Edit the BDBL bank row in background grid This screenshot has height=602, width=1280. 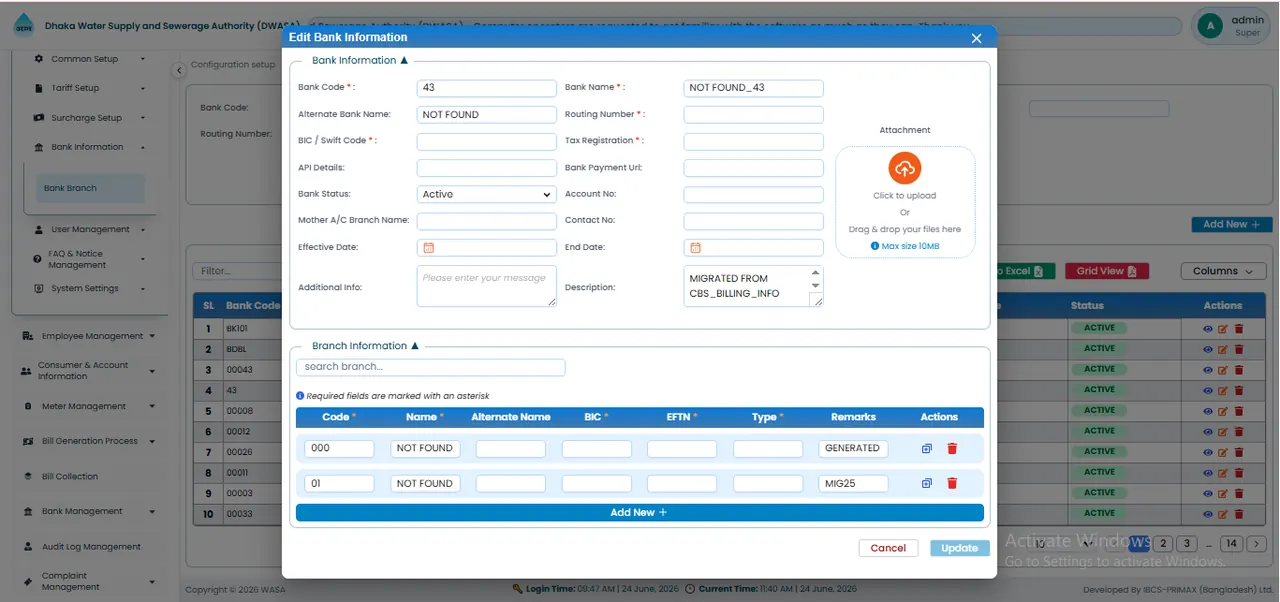1223,349
